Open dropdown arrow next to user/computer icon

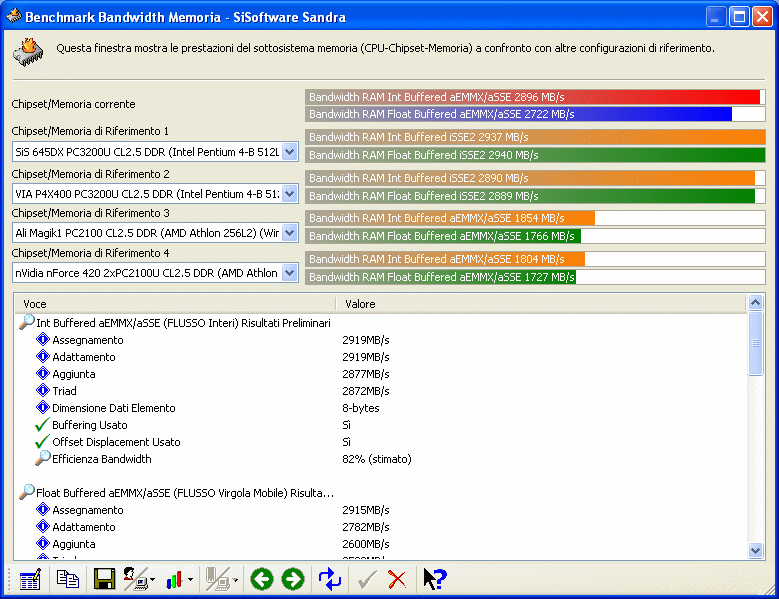152,580
